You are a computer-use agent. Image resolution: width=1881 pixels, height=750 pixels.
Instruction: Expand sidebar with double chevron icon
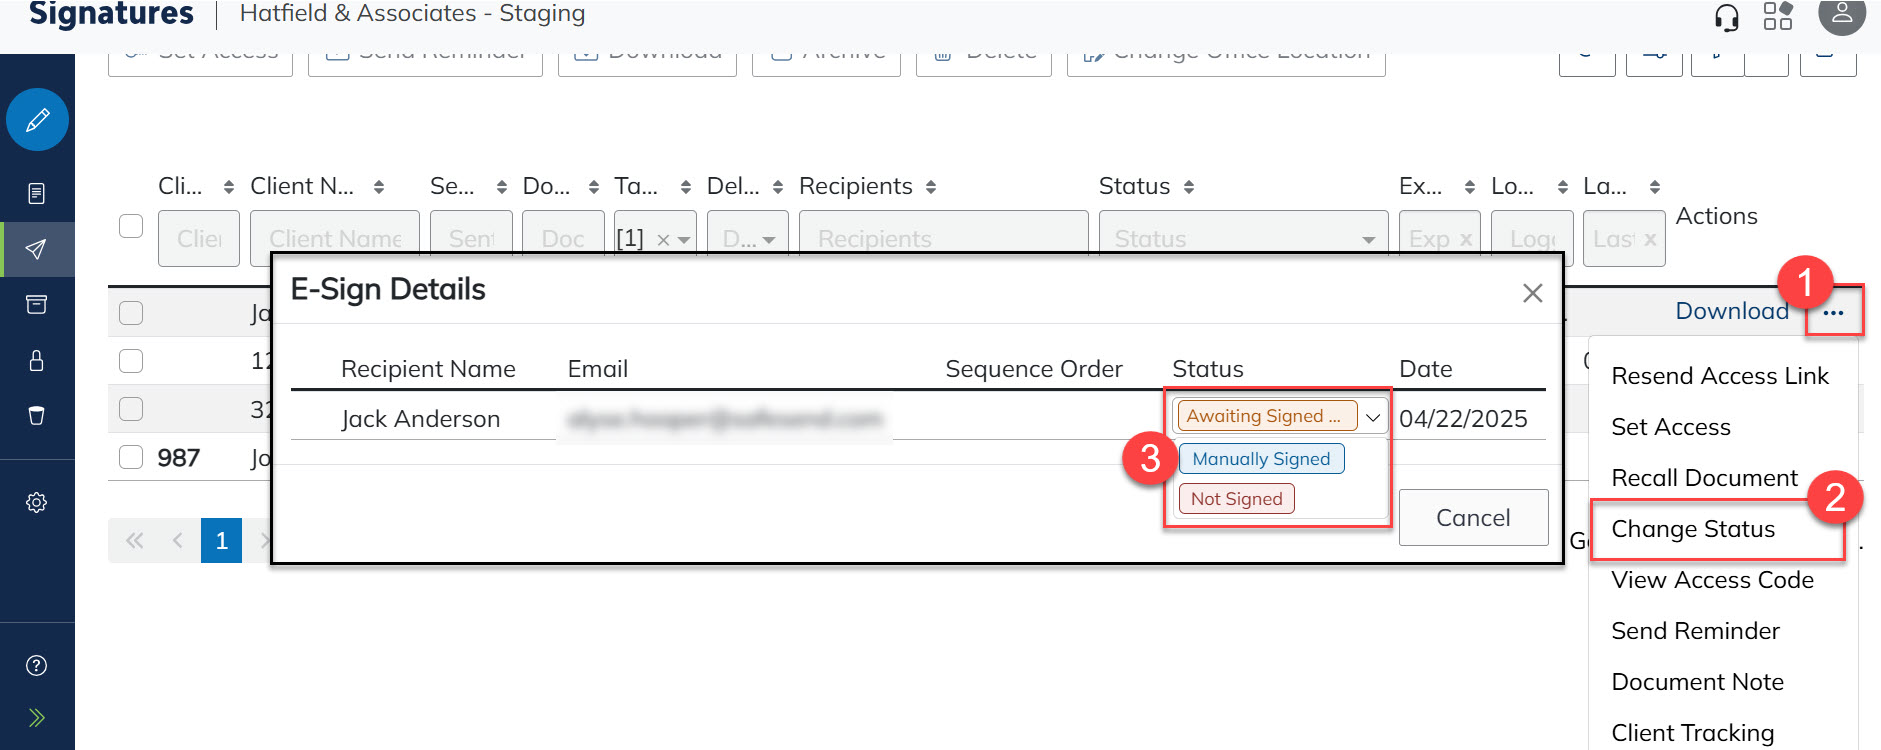(x=37, y=717)
